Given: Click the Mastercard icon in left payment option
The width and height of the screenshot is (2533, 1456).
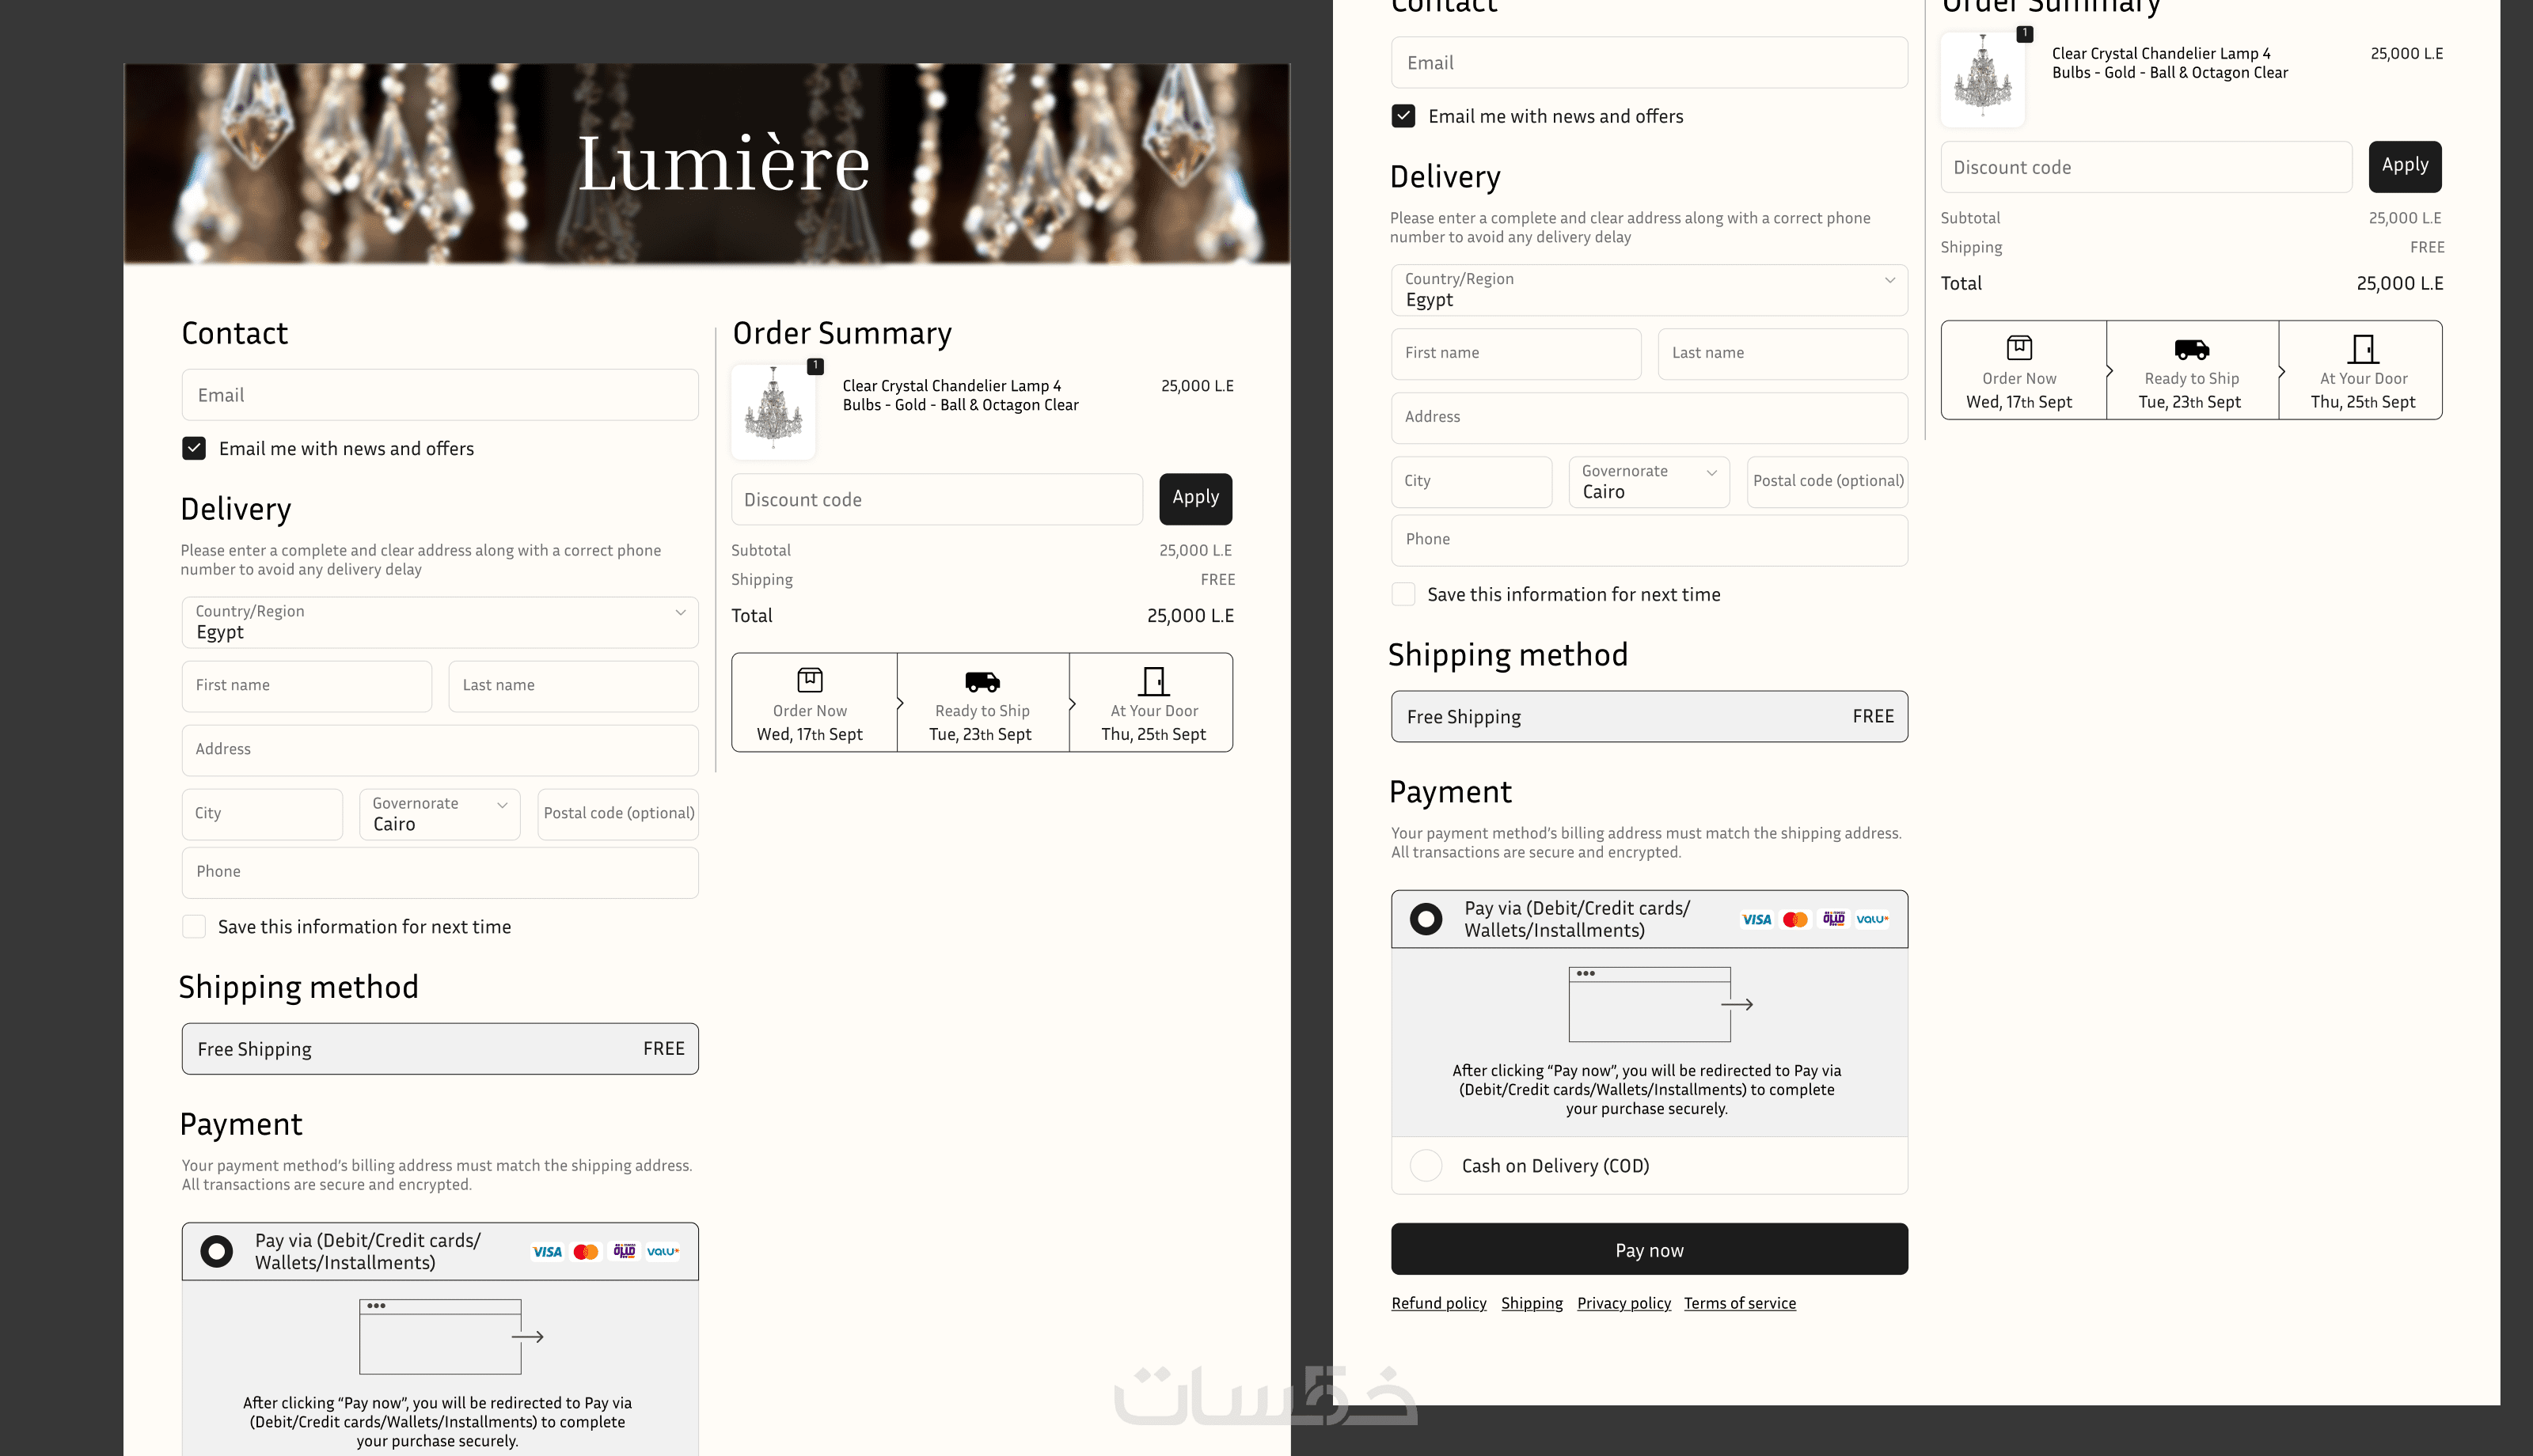Looking at the screenshot, I should click(x=586, y=1252).
